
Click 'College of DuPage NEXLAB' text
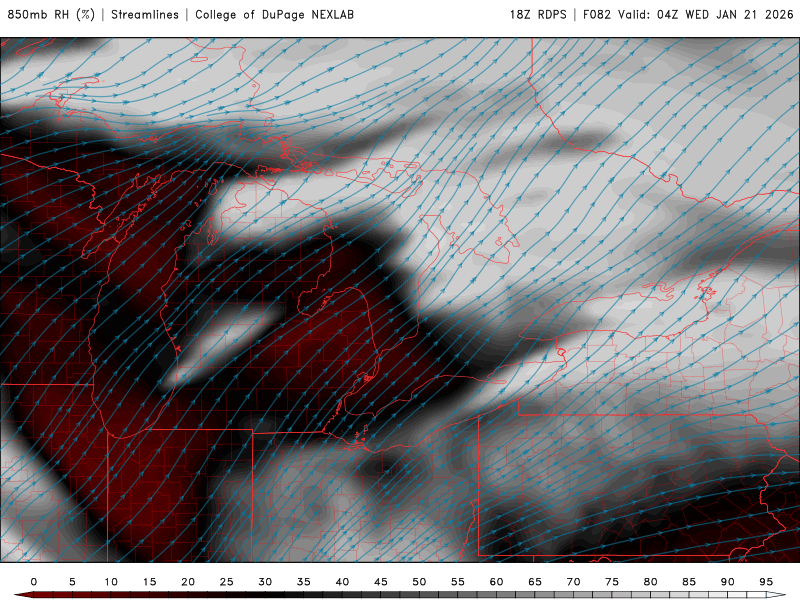[x=274, y=14]
